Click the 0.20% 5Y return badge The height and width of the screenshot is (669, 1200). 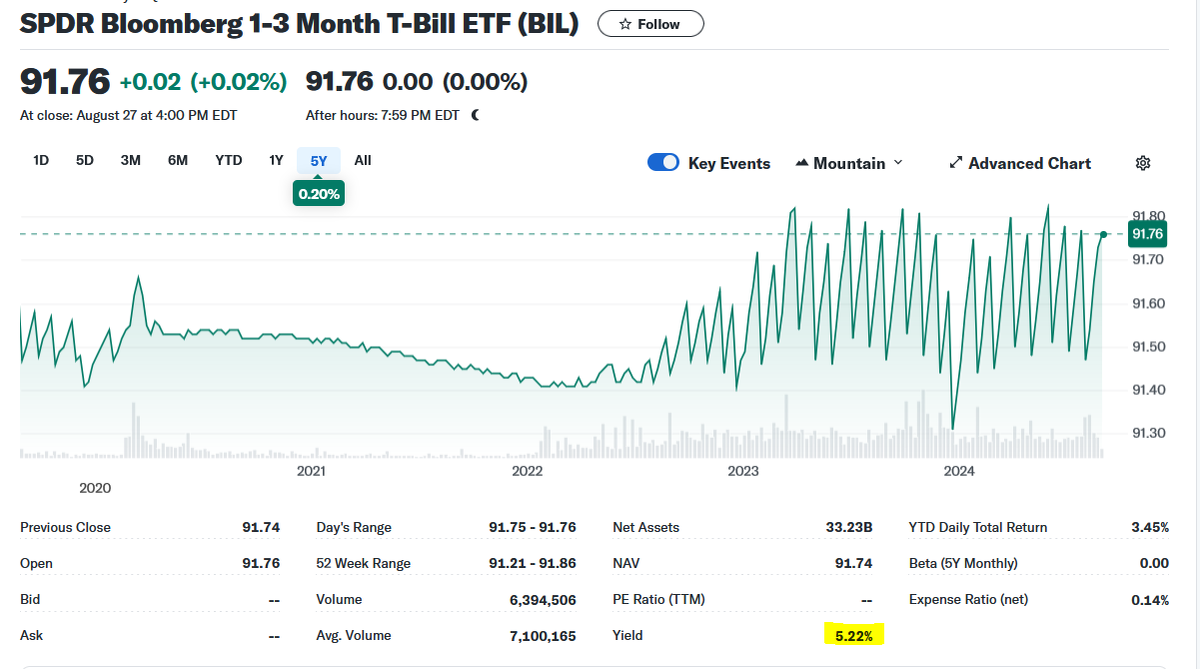pos(319,193)
